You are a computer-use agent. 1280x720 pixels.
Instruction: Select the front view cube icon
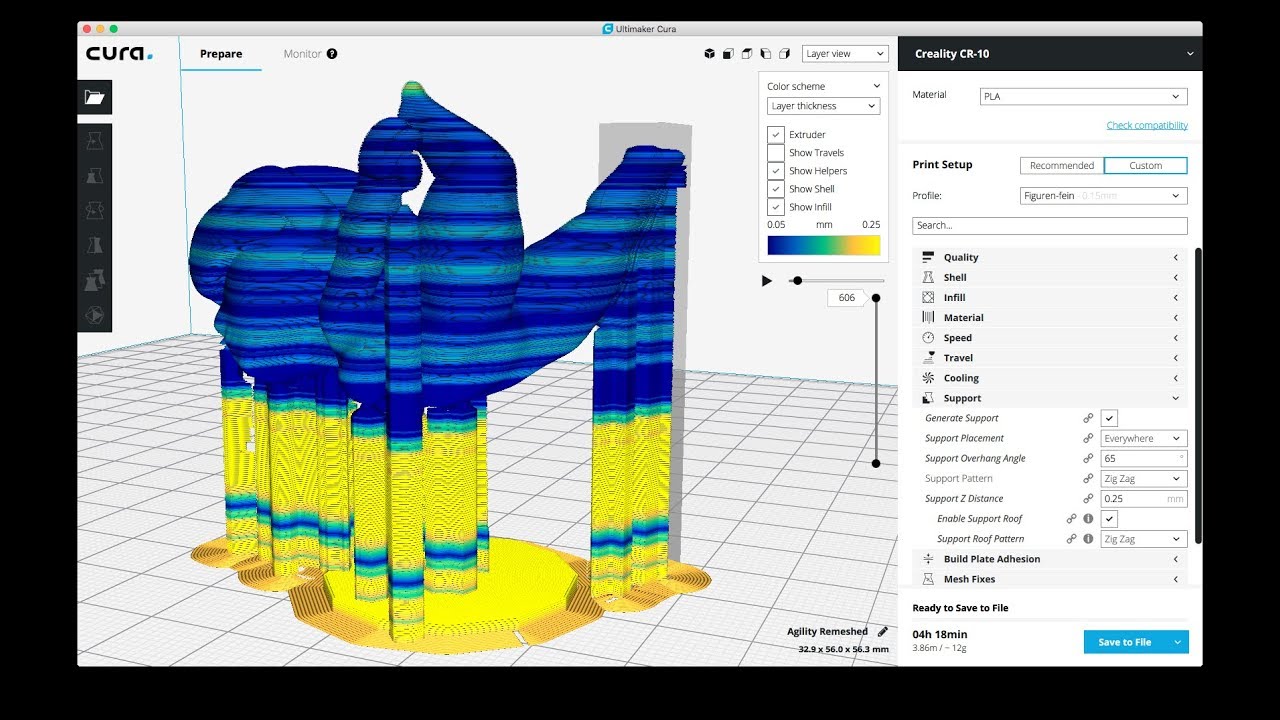(728, 53)
